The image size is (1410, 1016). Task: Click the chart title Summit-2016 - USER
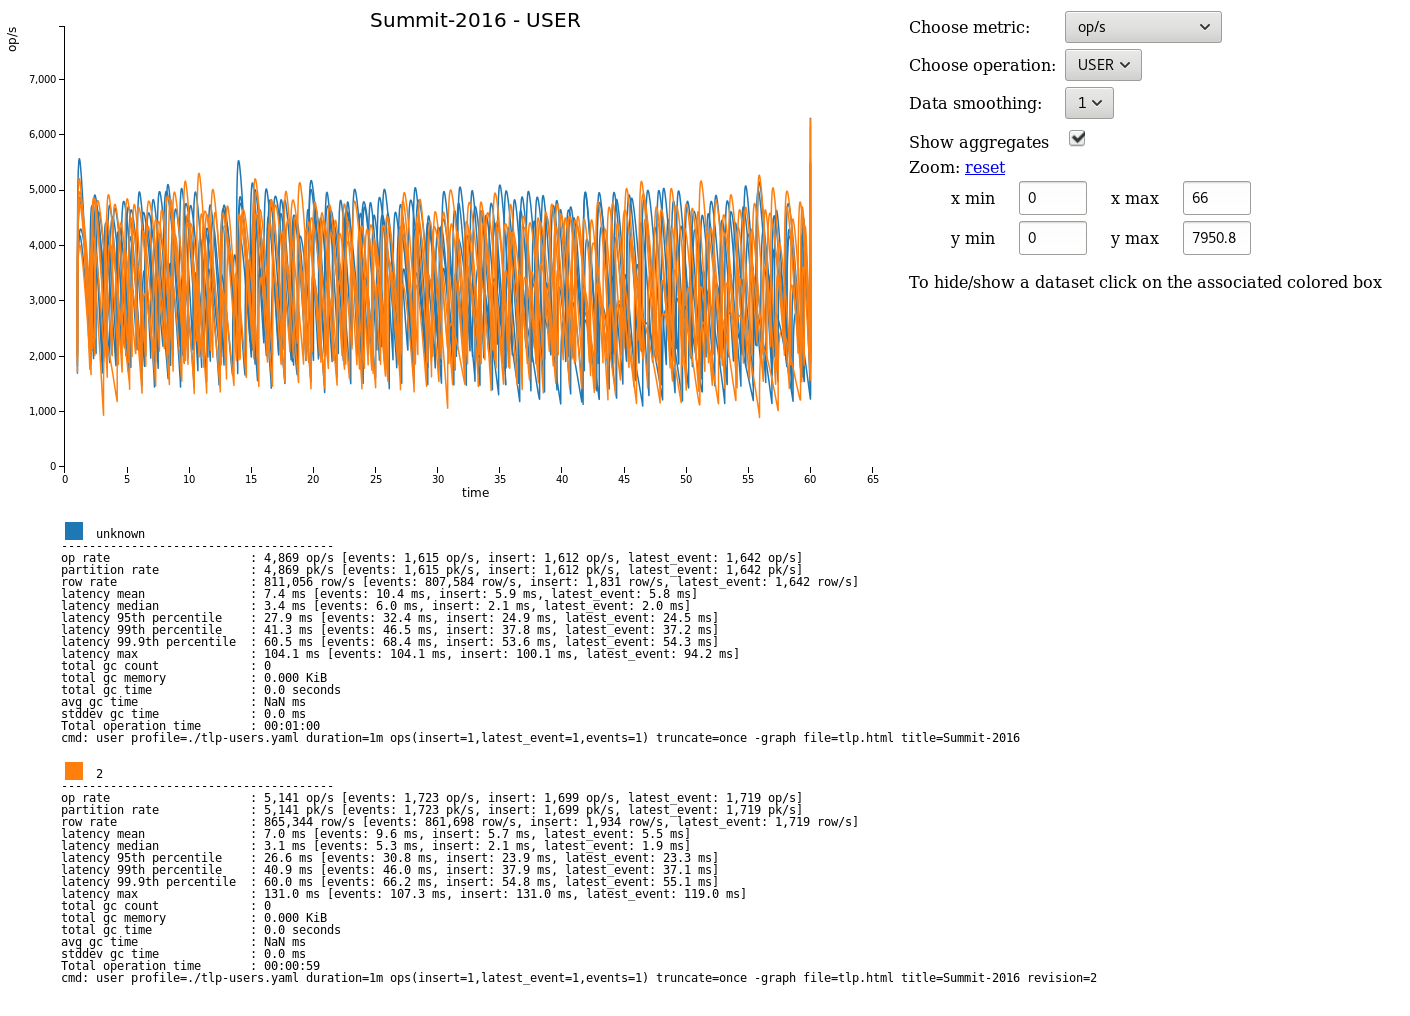[475, 20]
